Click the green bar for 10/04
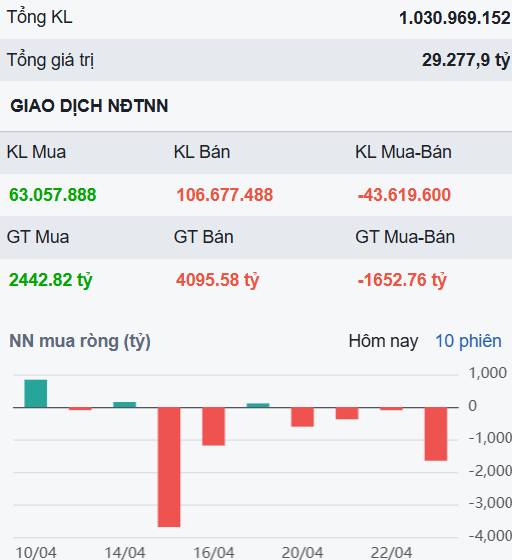Viewport: 512px width, 560px height. pyautogui.click(x=36, y=394)
